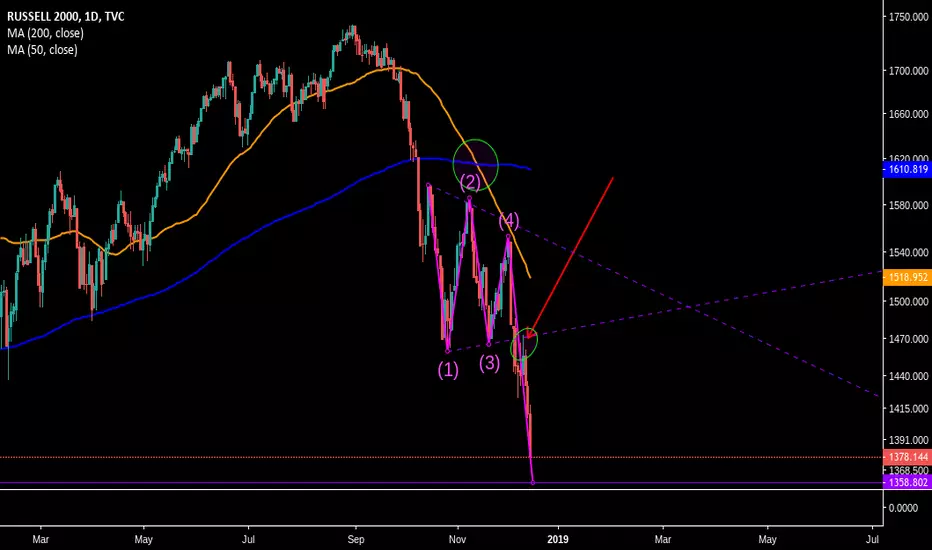The height and width of the screenshot is (550, 932).
Task: Click the 2019 label on time axis
Action: (x=558, y=539)
